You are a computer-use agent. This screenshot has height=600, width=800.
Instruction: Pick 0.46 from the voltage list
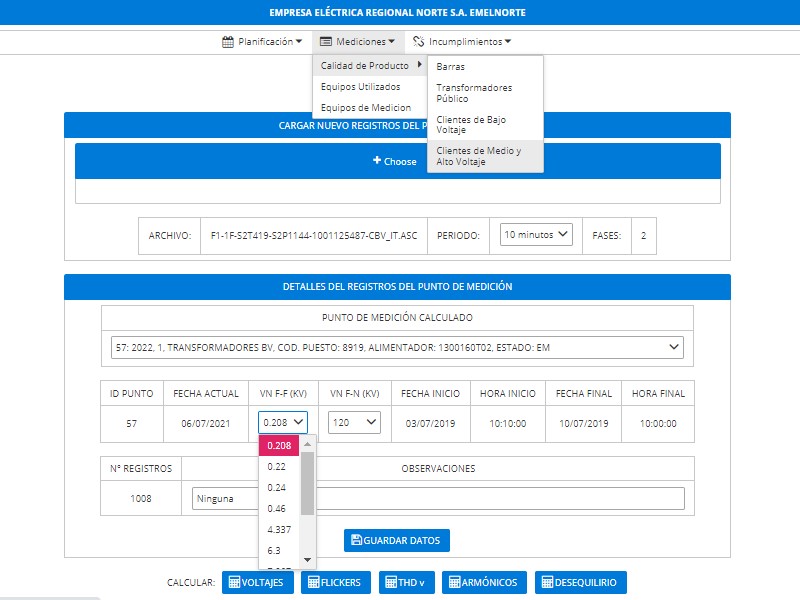click(x=279, y=509)
